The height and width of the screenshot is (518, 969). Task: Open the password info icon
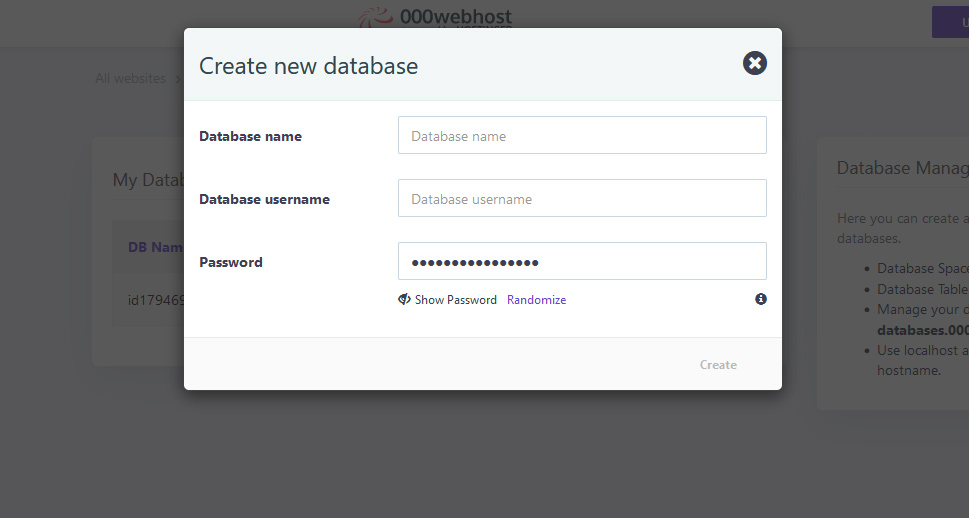761,299
